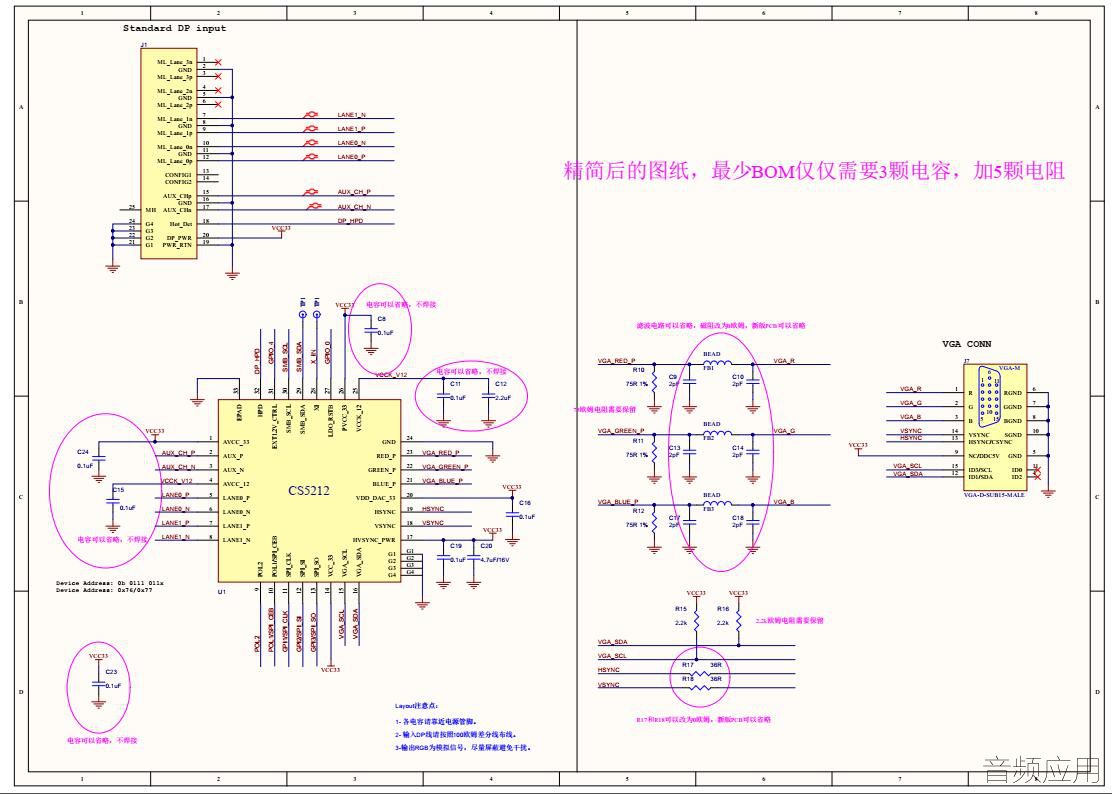Viewport: 1112px width, 794px height.
Task: Select the VCCK_V12 net label above pin 25
Action: pyautogui.click(x=391, y=374)
